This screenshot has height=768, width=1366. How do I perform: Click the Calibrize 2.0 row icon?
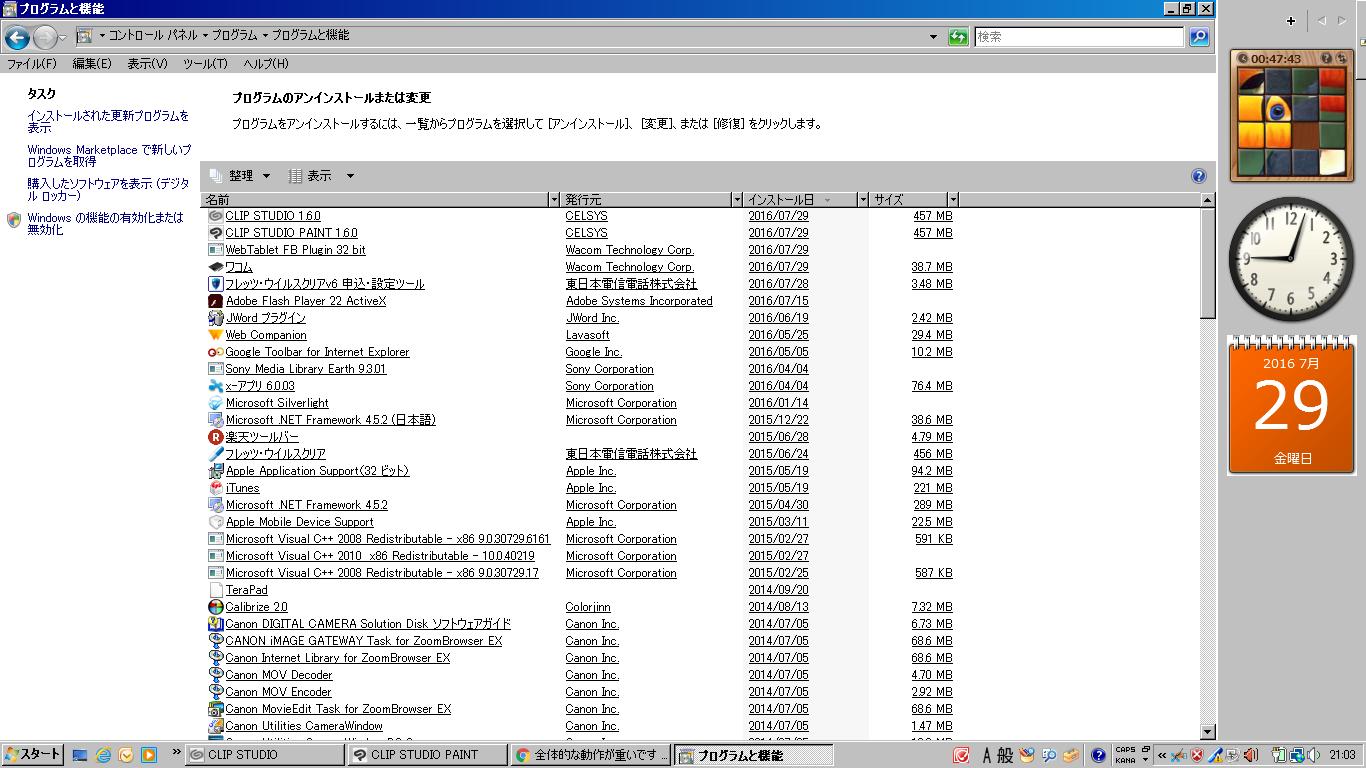click(x=215, y=607)
